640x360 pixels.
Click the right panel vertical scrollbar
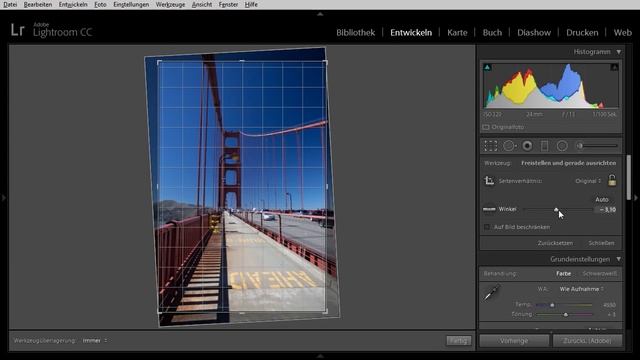(x=629, y=178)
